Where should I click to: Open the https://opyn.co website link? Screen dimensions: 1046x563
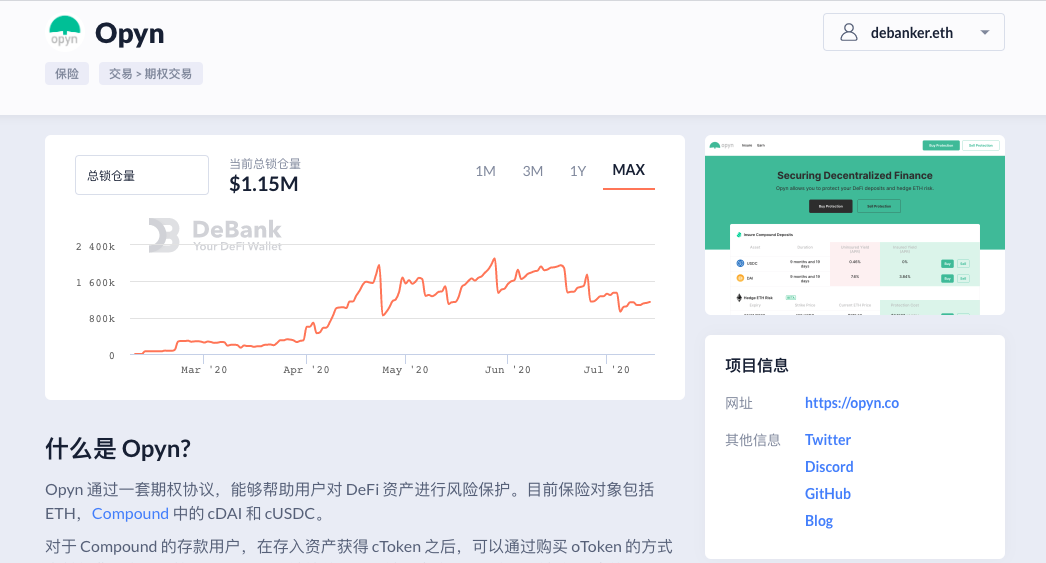click(x=852, y=403)
